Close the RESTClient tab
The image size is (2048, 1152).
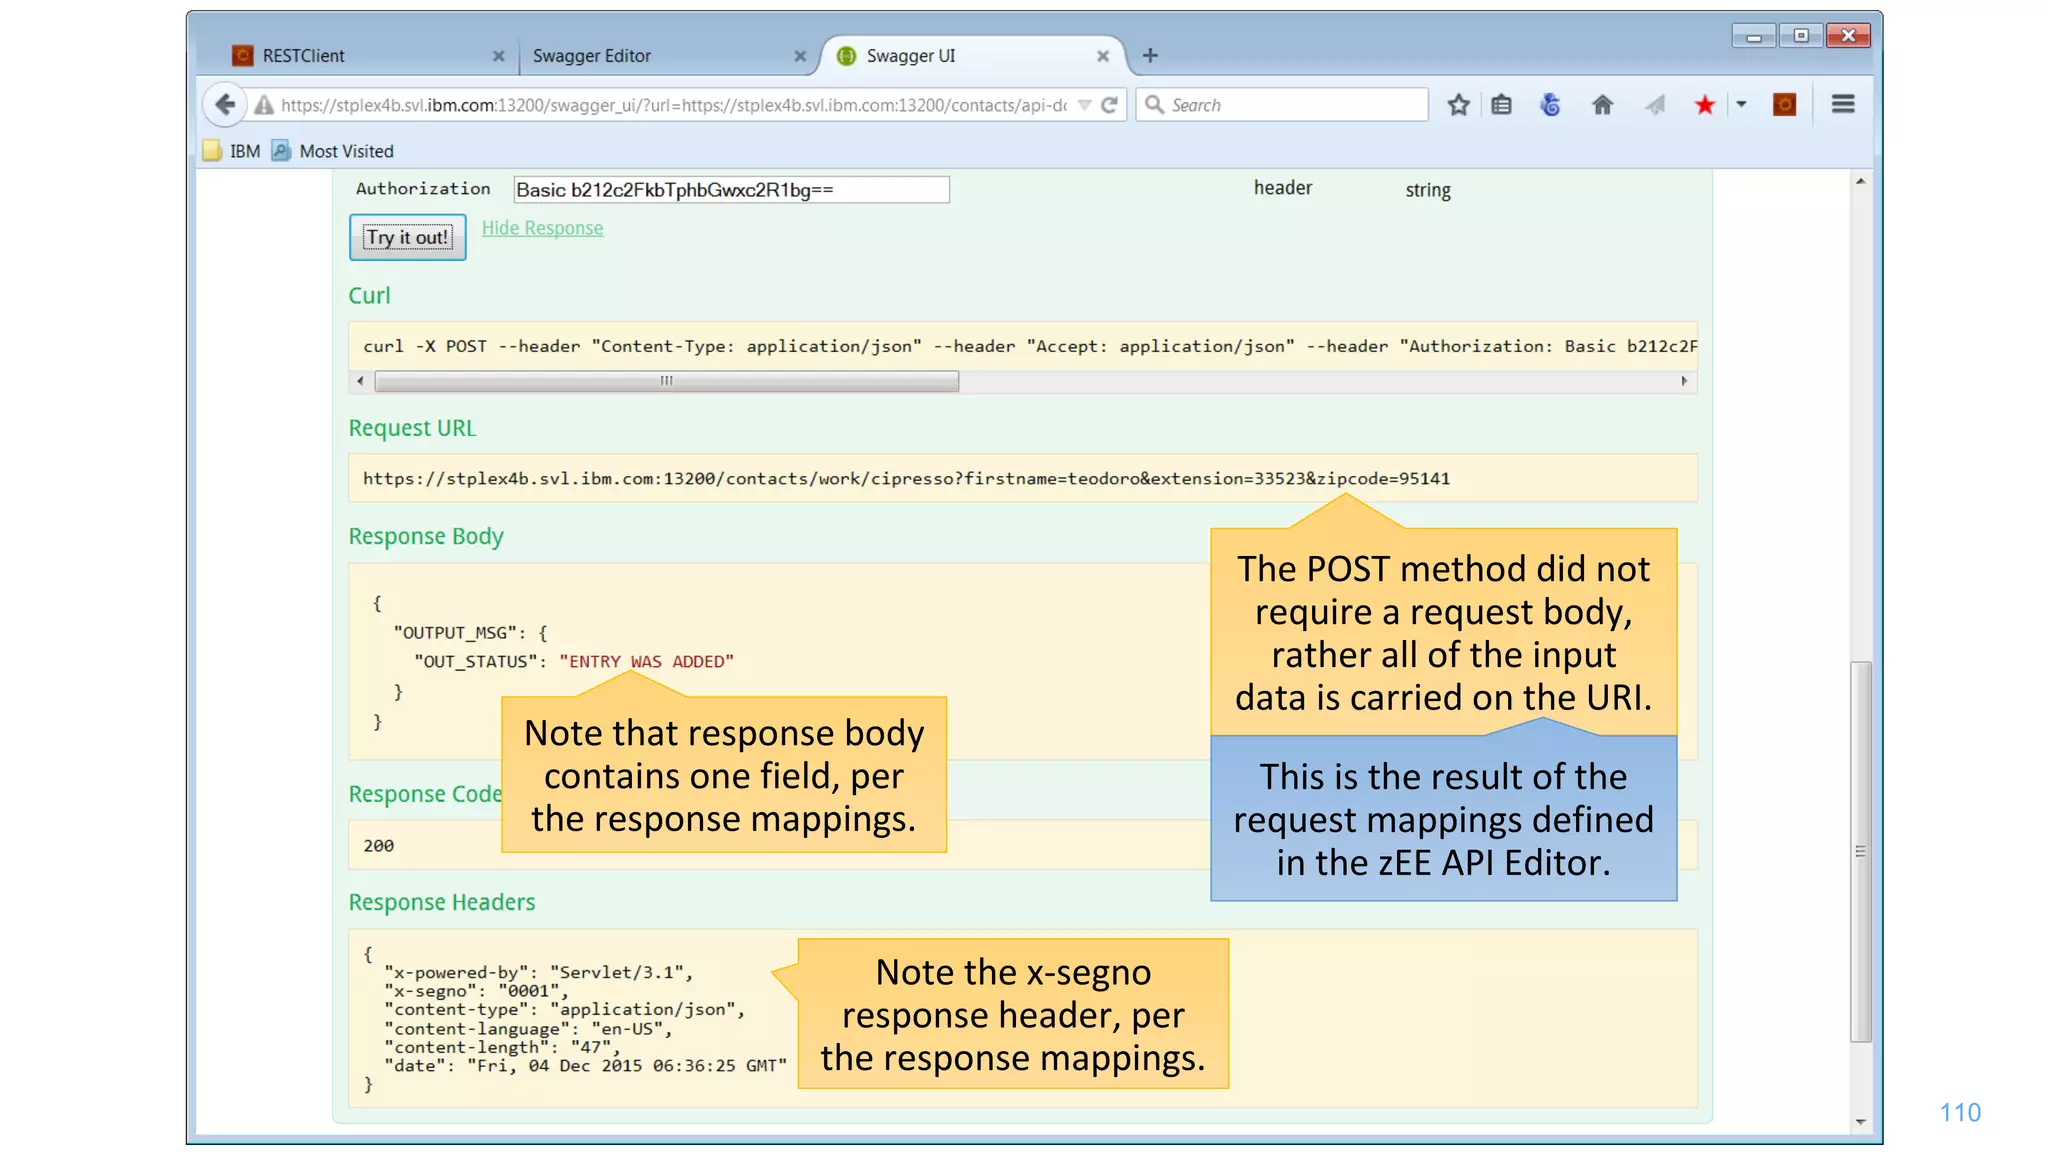coord(498,57)
